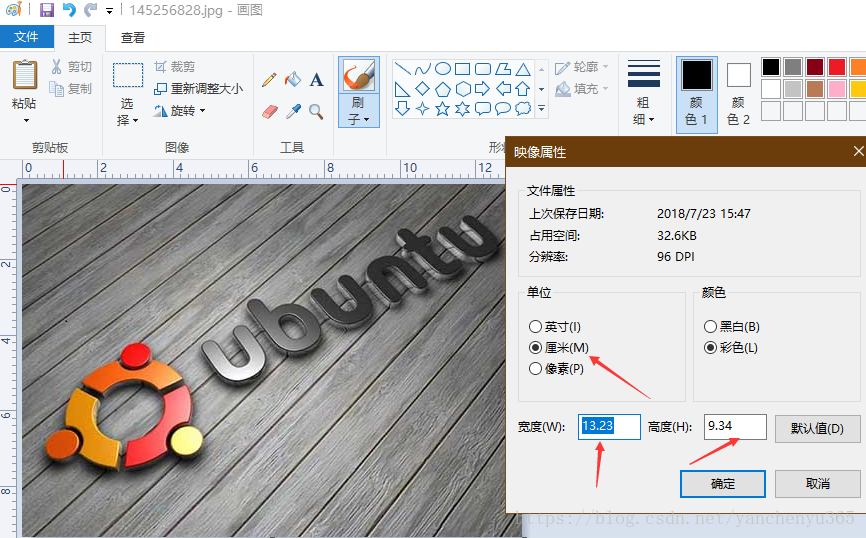Select the down arrow shape
Image resolution: width=866 pixels, height=538 pixels.
pos(403,108)
